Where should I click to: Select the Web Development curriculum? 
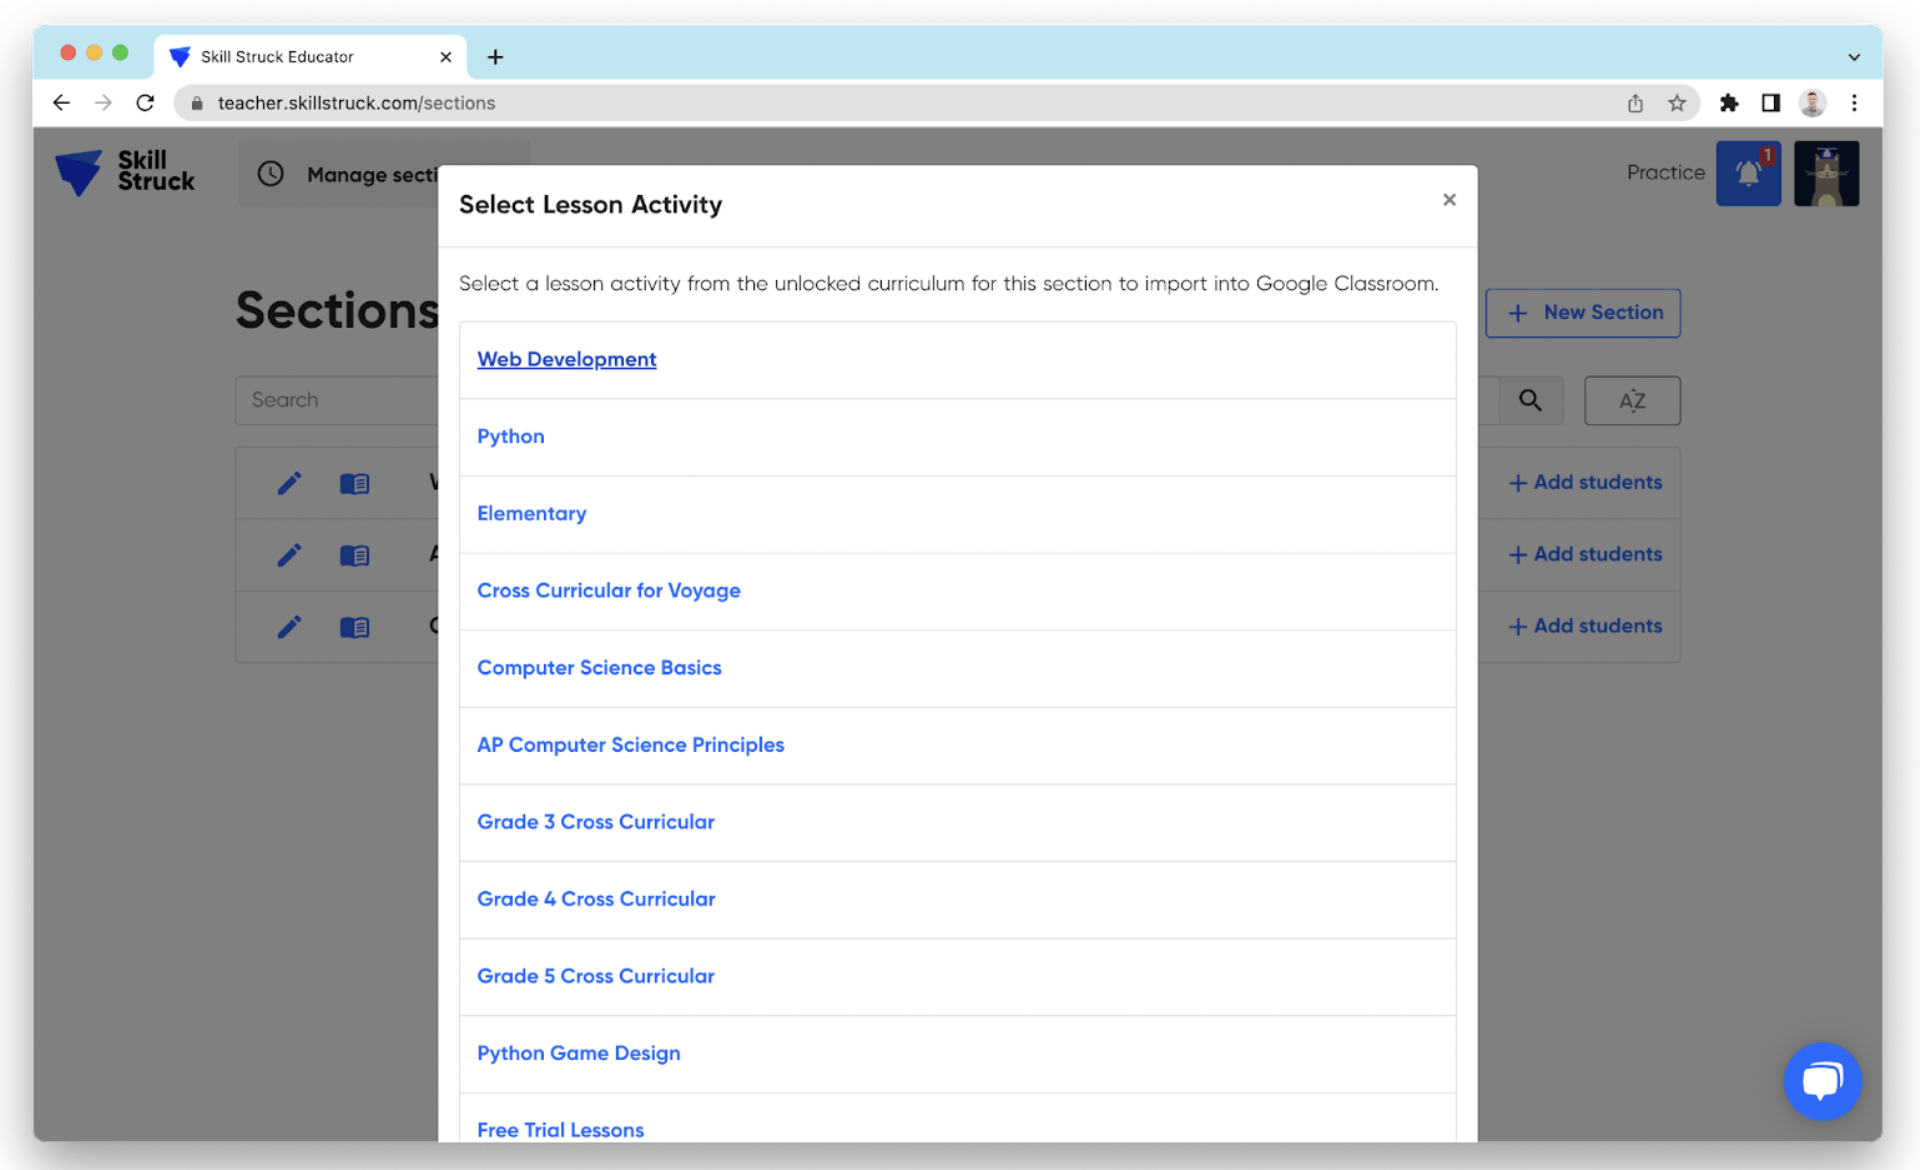tap(566, 358)
